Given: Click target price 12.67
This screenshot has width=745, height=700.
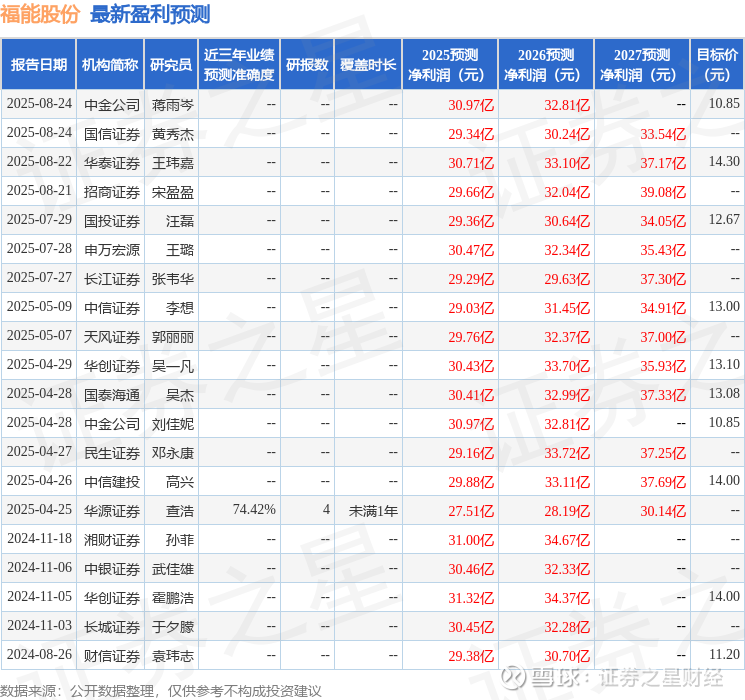Looking at the screenshot, I should point(724,220).
